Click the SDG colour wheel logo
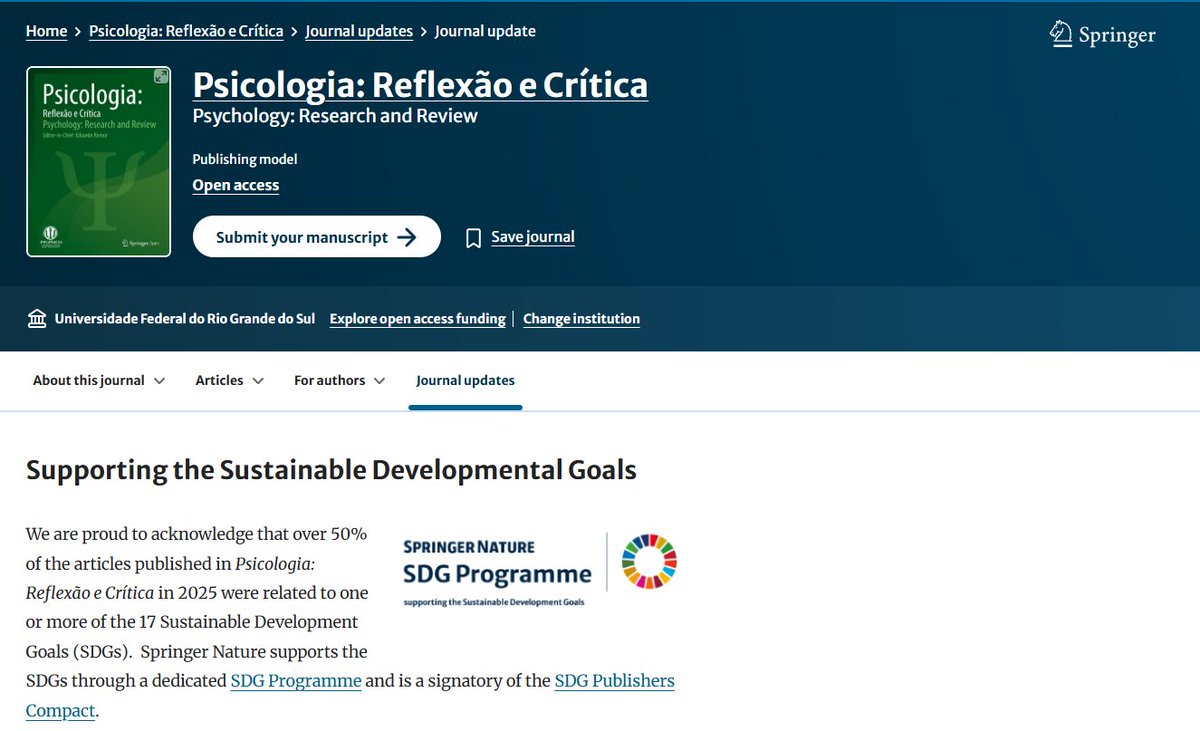Screen dimensions: 1200x731 (x=650, y=561)
